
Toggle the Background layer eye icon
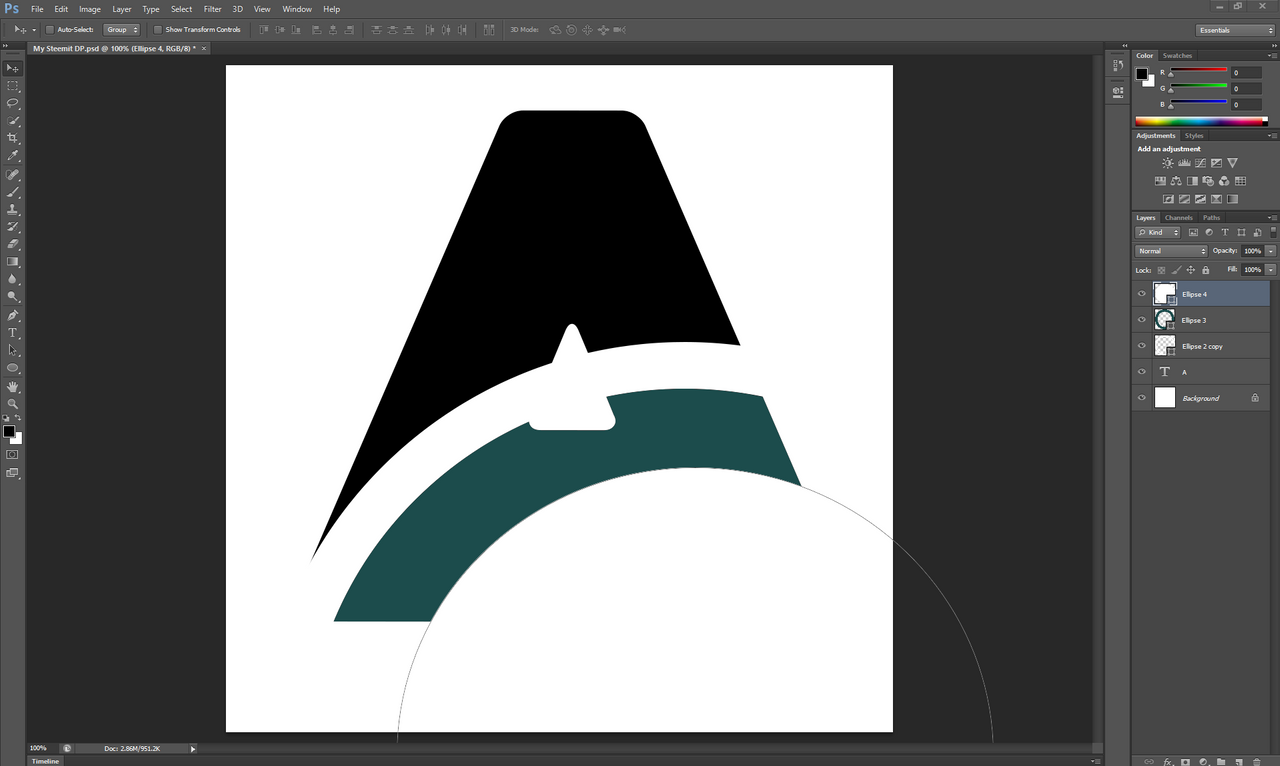[x=1142, y=398]
